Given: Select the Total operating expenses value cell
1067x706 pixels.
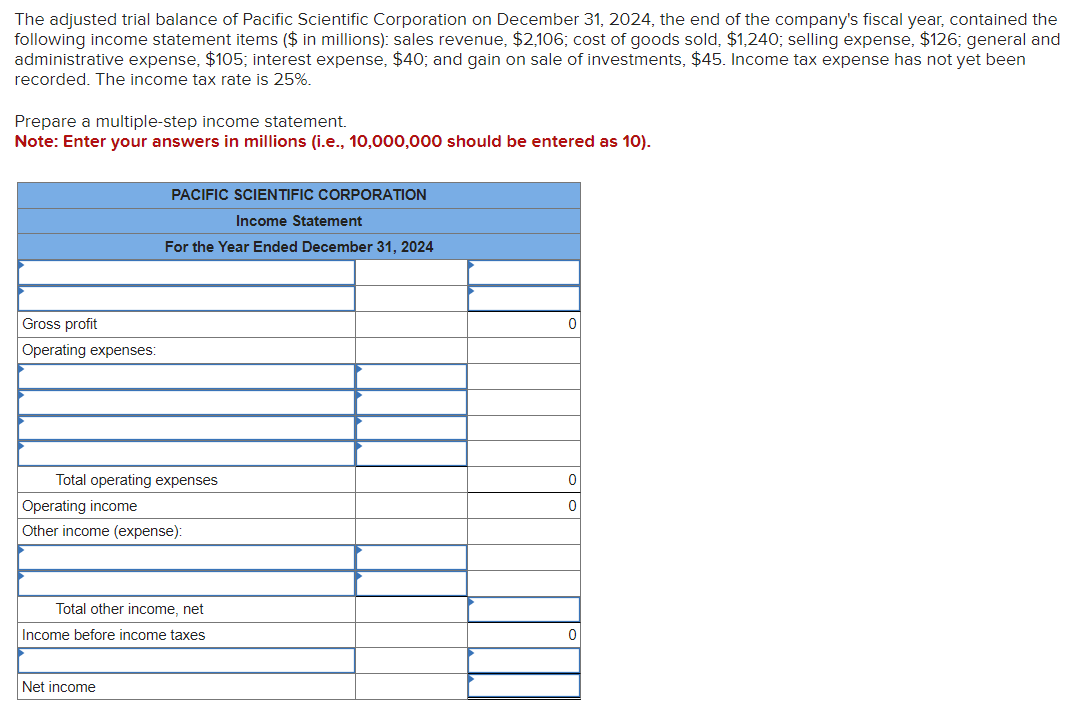Looking at the screenshot, I should (523, 480).
